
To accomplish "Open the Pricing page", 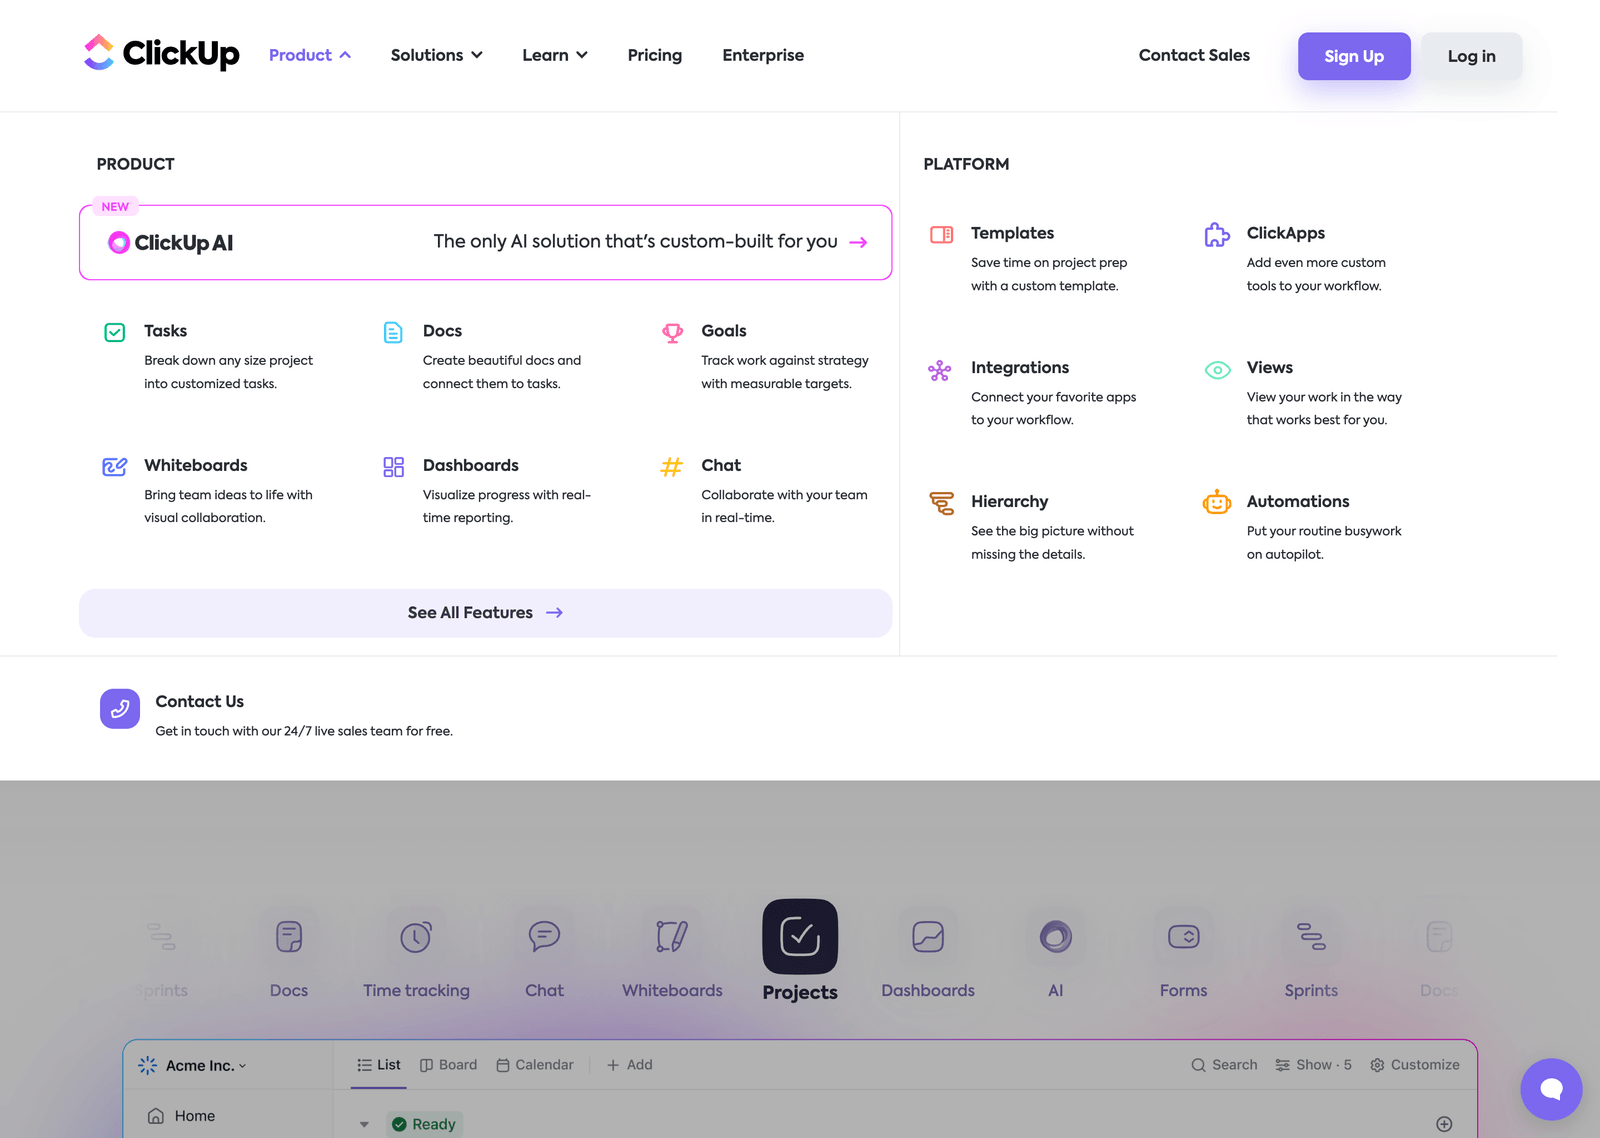I will 655,55.
